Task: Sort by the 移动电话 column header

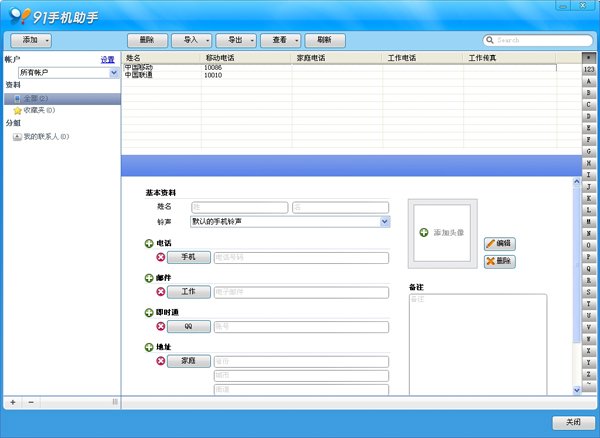Action: pos(246,58)
